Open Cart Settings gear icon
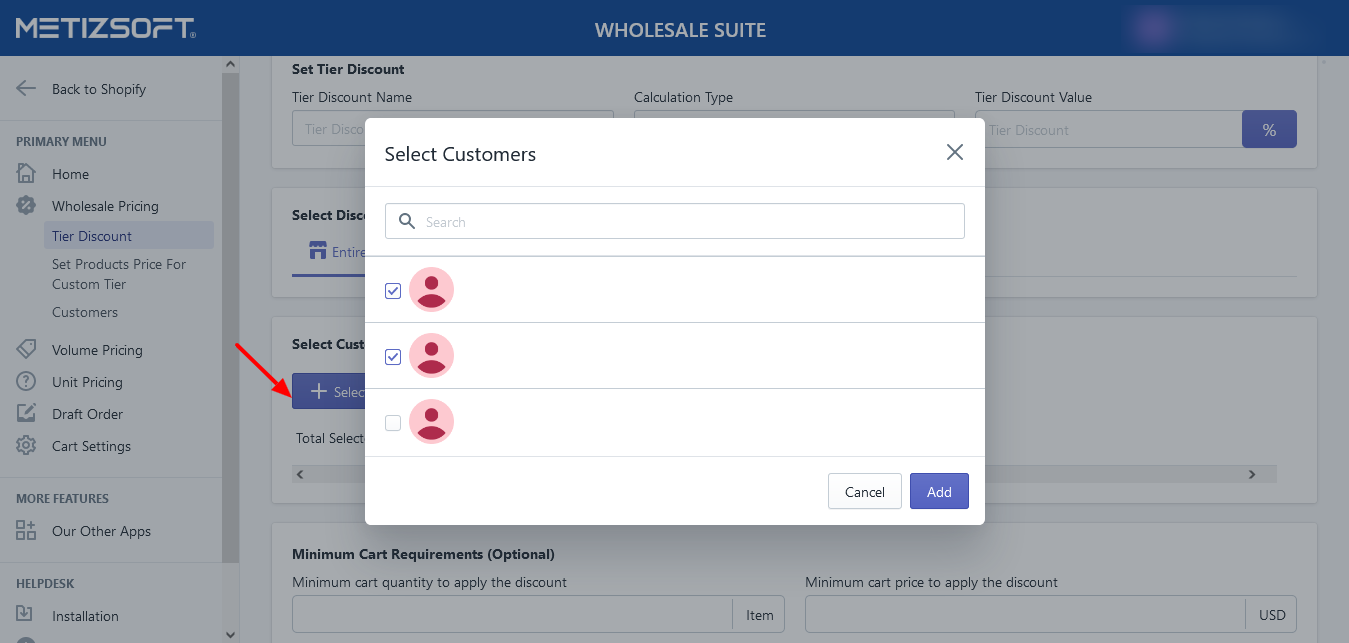 [26, 446]
